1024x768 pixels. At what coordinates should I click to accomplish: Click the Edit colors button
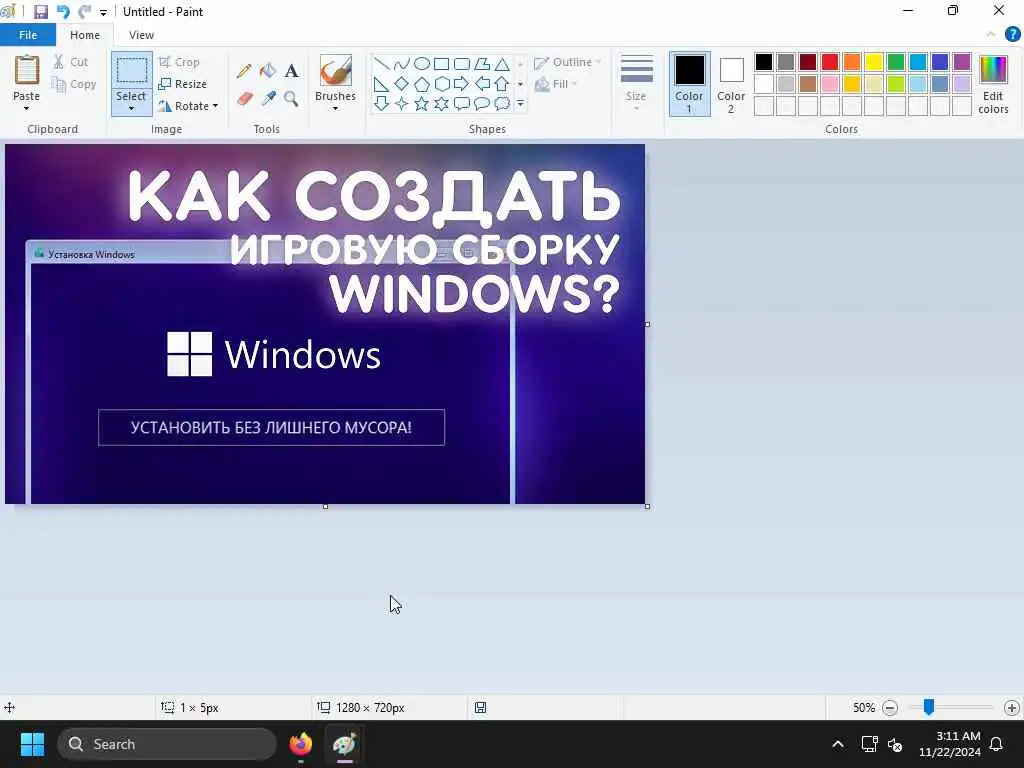(993, 85)
